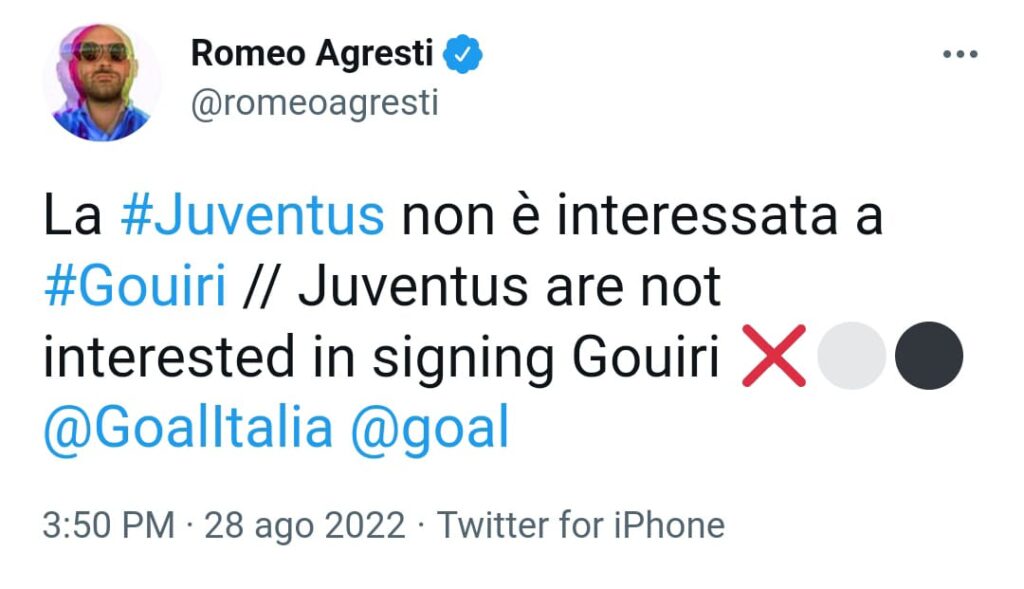Click the black circle emoji
The height and width of the screenshot is (589, 1024).
(928, 358)
